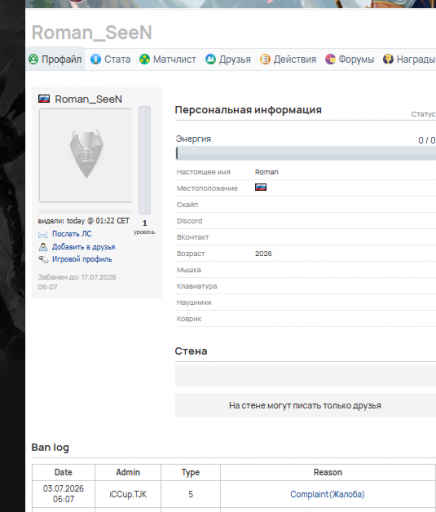The width and height of the screenshot is (436, 512).
Task: Click the blue Стата tab icon
Action: pyautogui.click(x=96, y=59)
